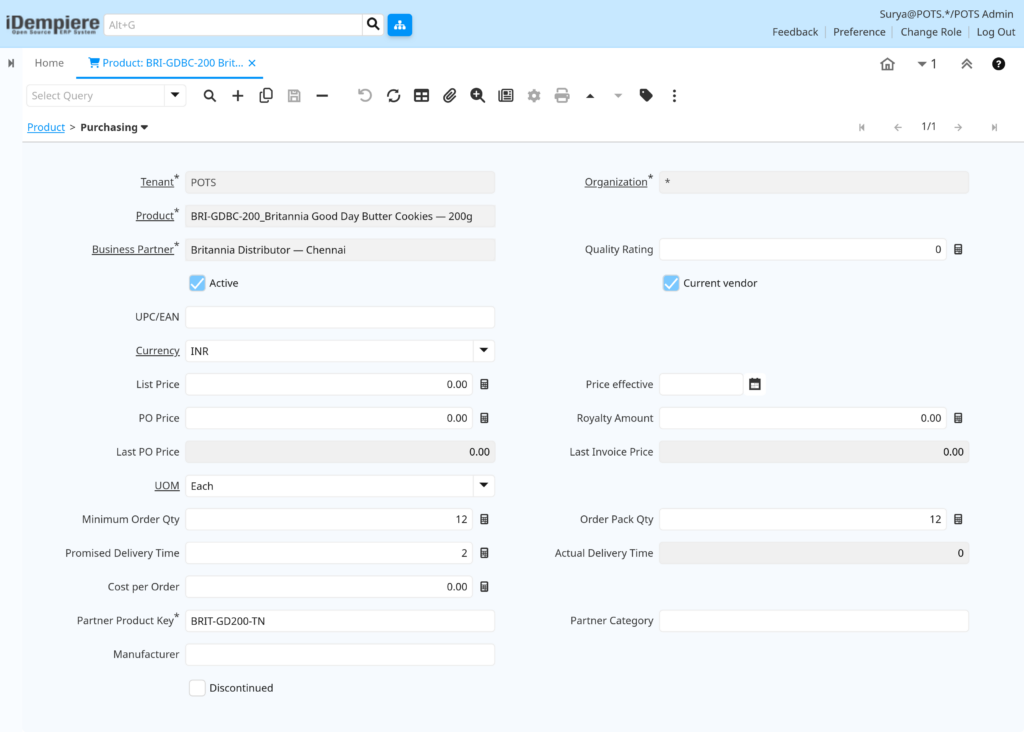Open the Feedback link
The width and height of the screenshot is (1024, 732).
795,32
